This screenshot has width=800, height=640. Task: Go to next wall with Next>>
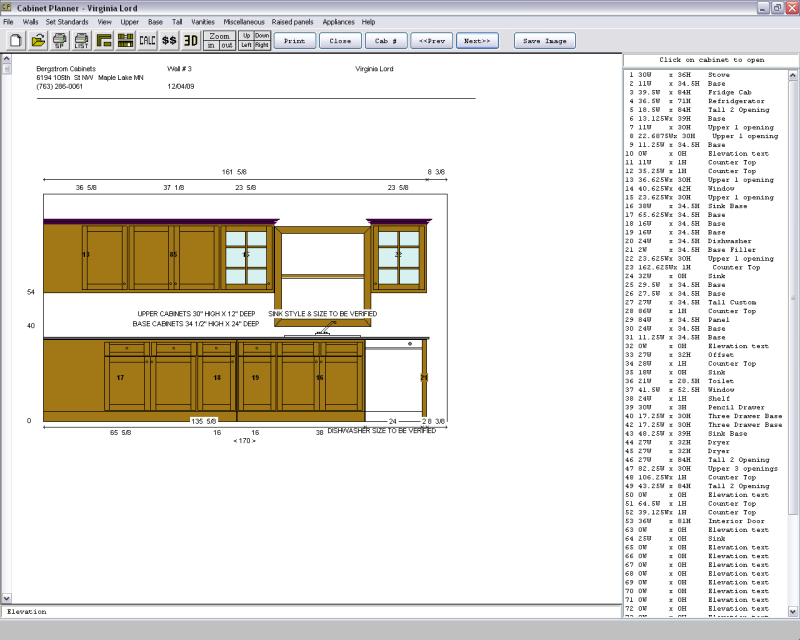point(478,41)
